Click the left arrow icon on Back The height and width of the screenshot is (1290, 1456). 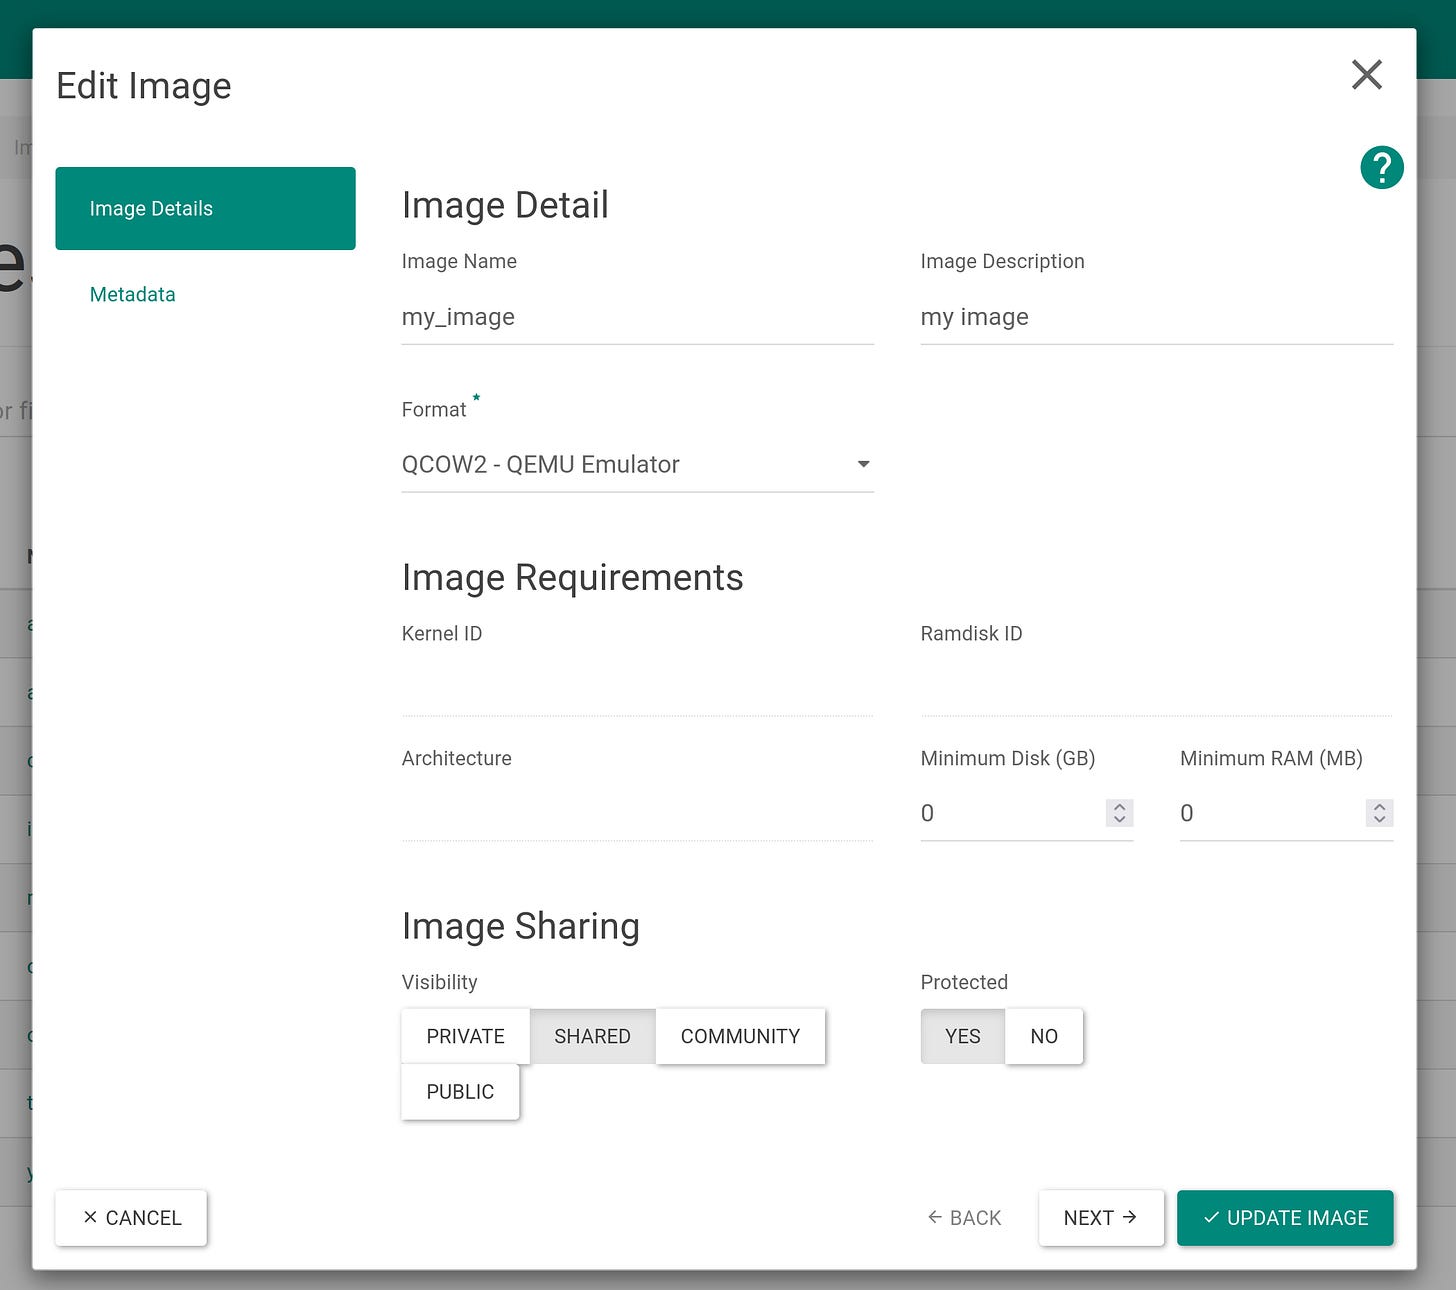click(x=934, y=1218)
